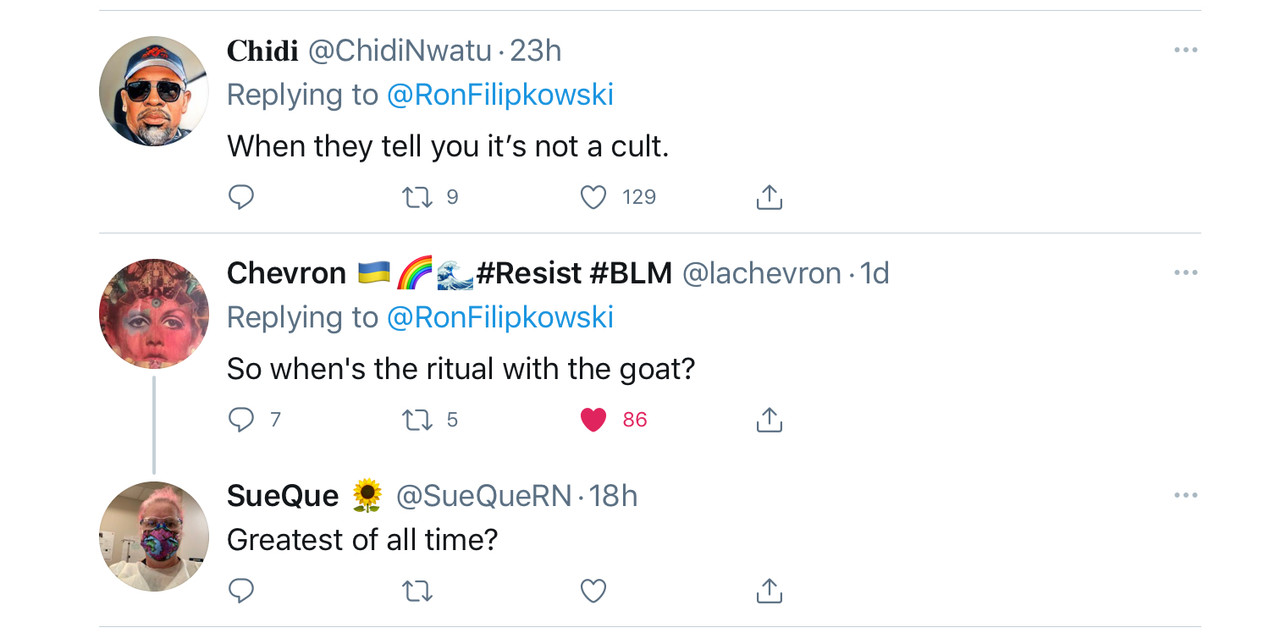Reply to Chevron's goat ritual tweet
Screen dimensions: 1280x632
[x=241, y=420]
